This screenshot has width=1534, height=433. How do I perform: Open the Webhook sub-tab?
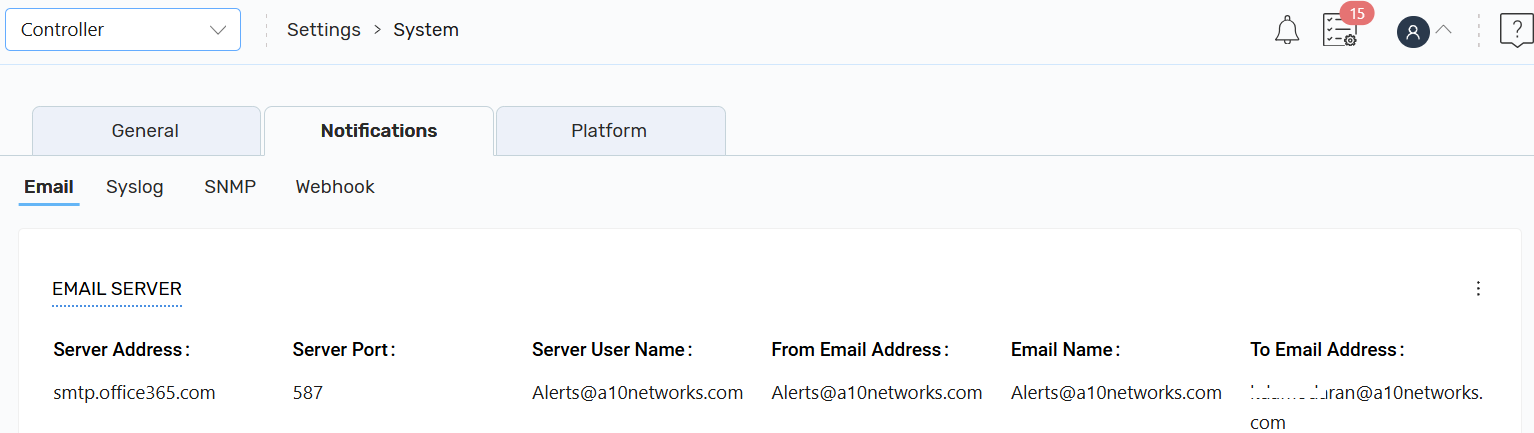click(x=335, y=187)
